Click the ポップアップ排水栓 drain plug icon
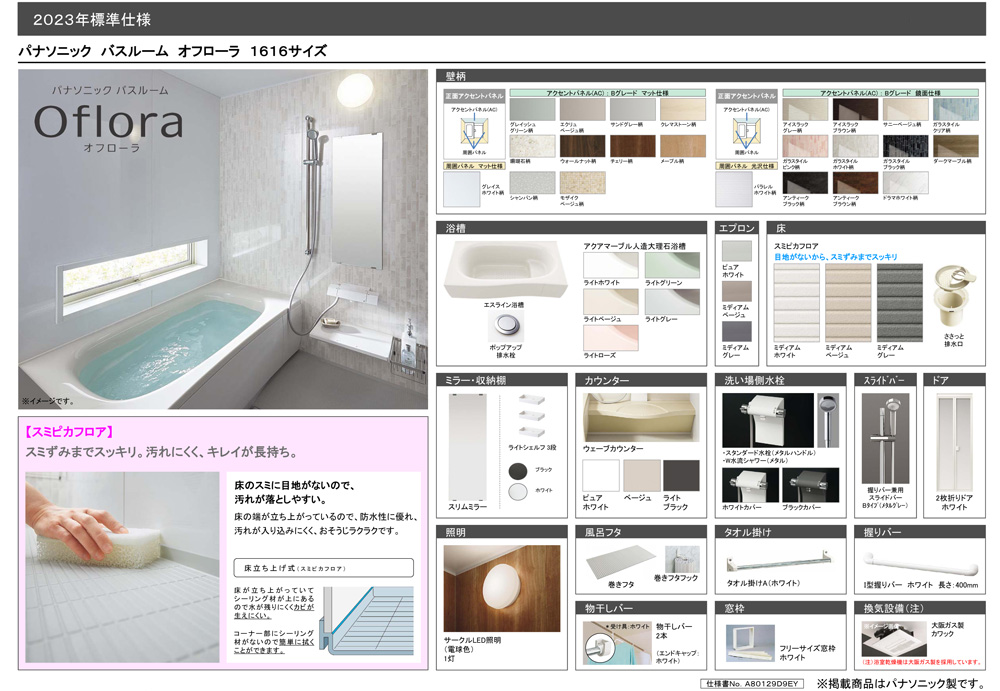 tap(506, 326)
